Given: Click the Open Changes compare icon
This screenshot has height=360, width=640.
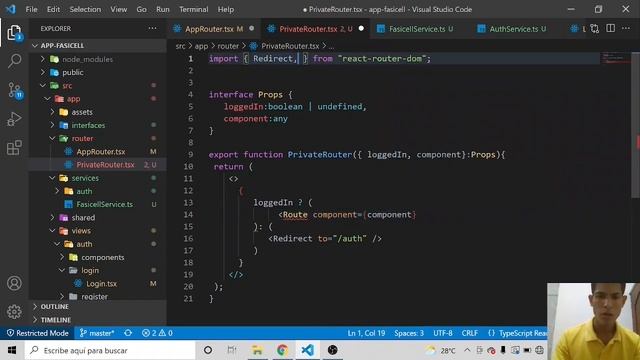Looking at the screenshot, I should tap(595, 29).
